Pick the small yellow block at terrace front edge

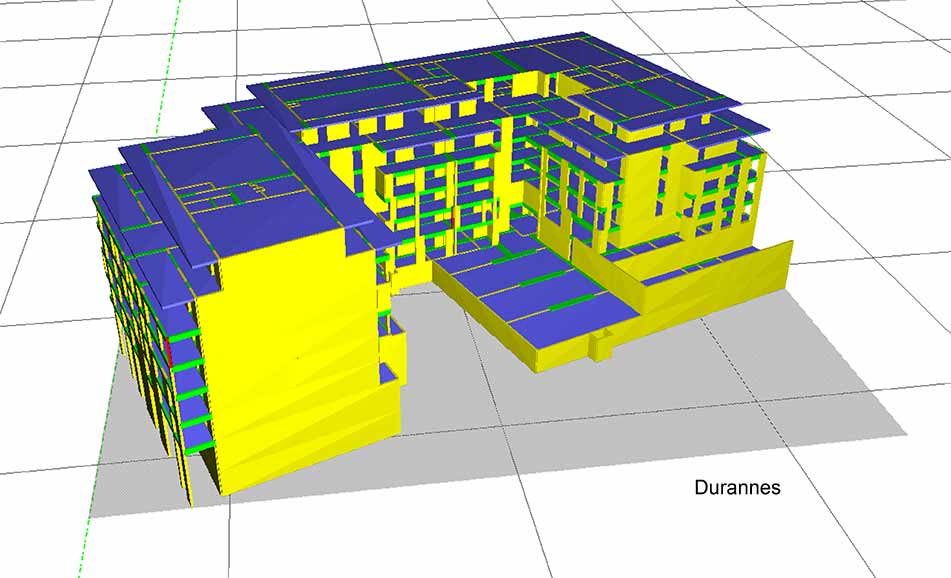[600, 347]
